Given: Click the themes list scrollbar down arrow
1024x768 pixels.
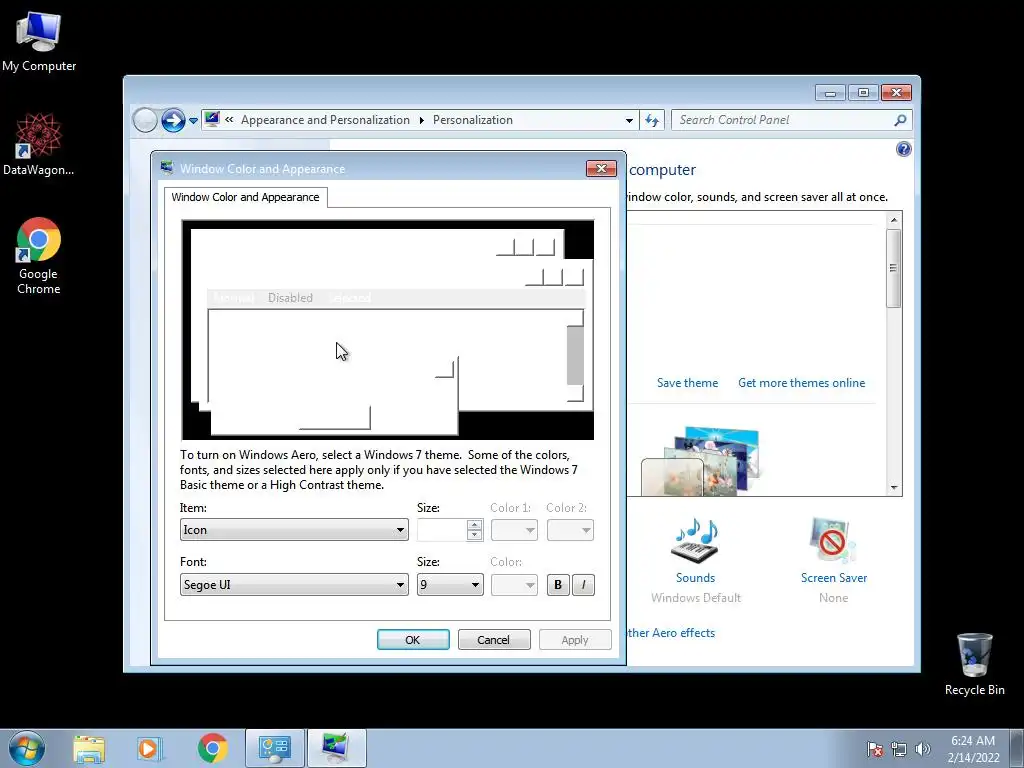Looking at the screenshot, I should 894,488.
